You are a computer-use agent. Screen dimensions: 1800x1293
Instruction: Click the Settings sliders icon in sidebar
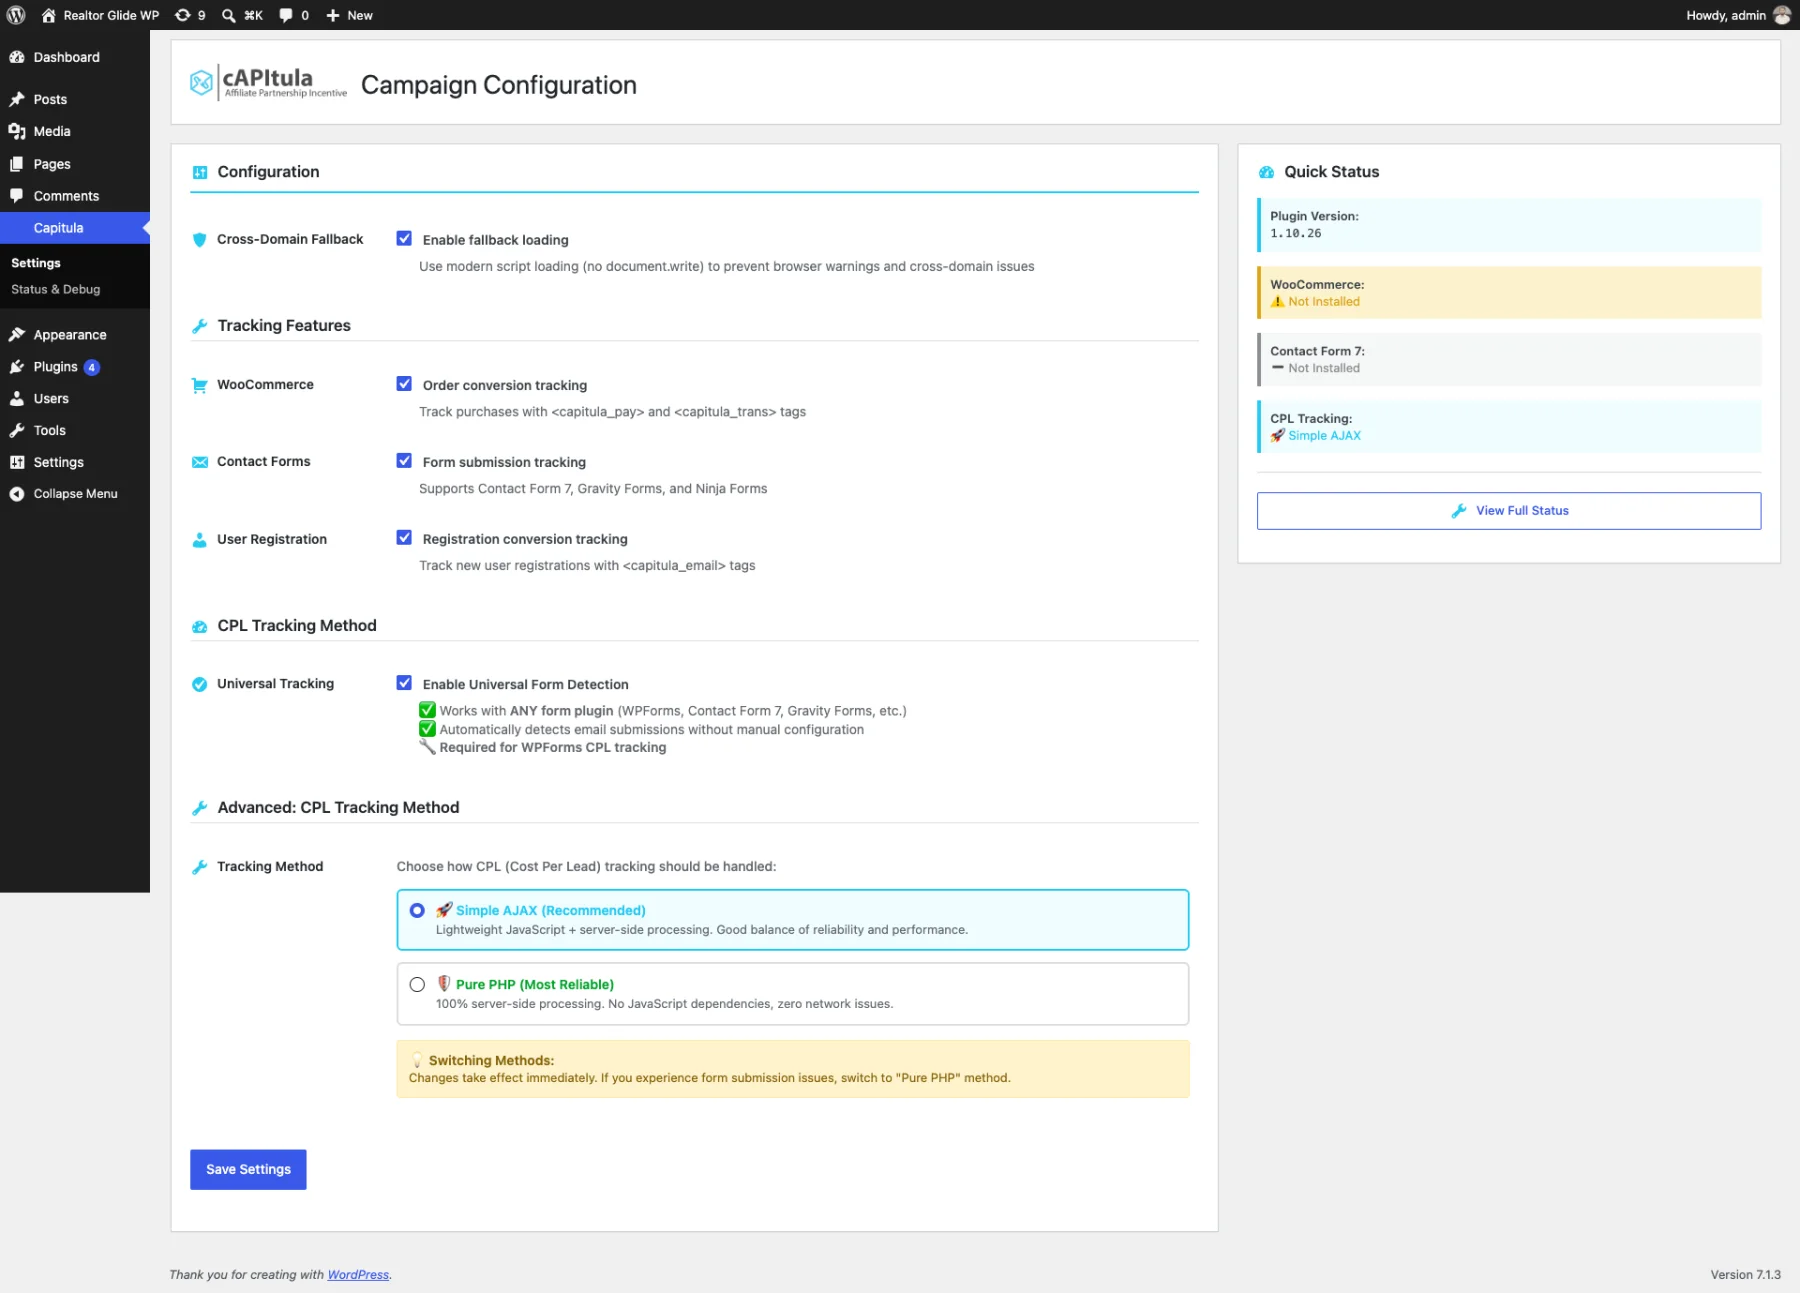click(17, 462)
